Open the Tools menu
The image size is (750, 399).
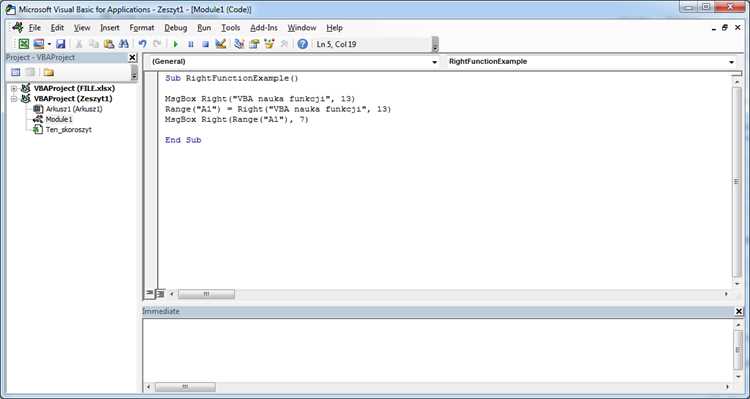230,28
